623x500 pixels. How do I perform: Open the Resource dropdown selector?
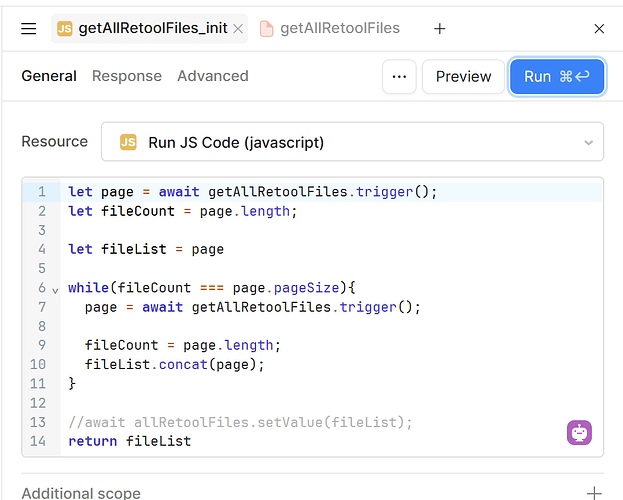click(352, 142)
